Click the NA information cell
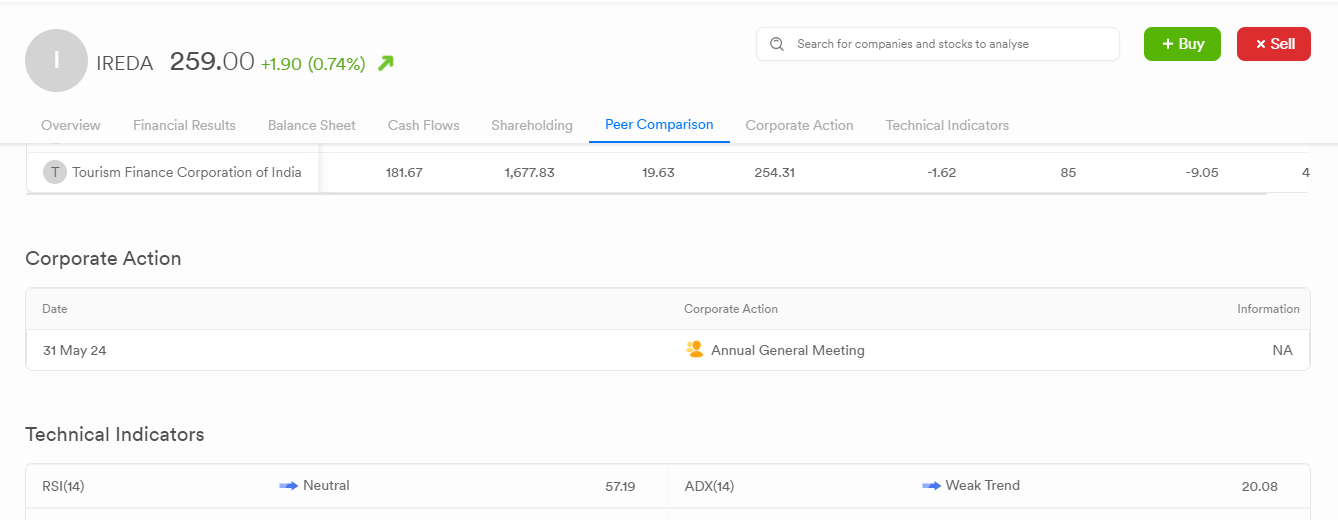This screenshot has height=520, width=1338. click(x=1282, y=350)
